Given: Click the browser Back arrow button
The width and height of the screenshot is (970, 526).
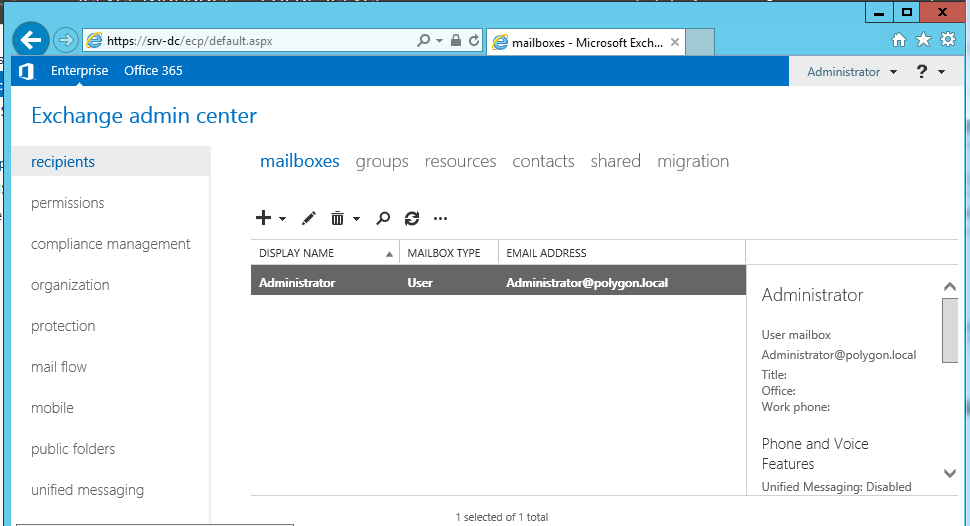Looking at the screenshot, I should [x=30, y=40].
